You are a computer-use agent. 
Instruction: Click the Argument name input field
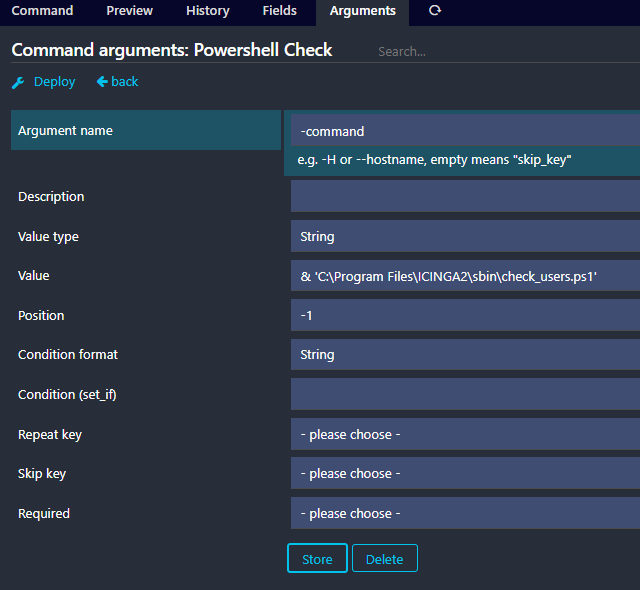465,131
